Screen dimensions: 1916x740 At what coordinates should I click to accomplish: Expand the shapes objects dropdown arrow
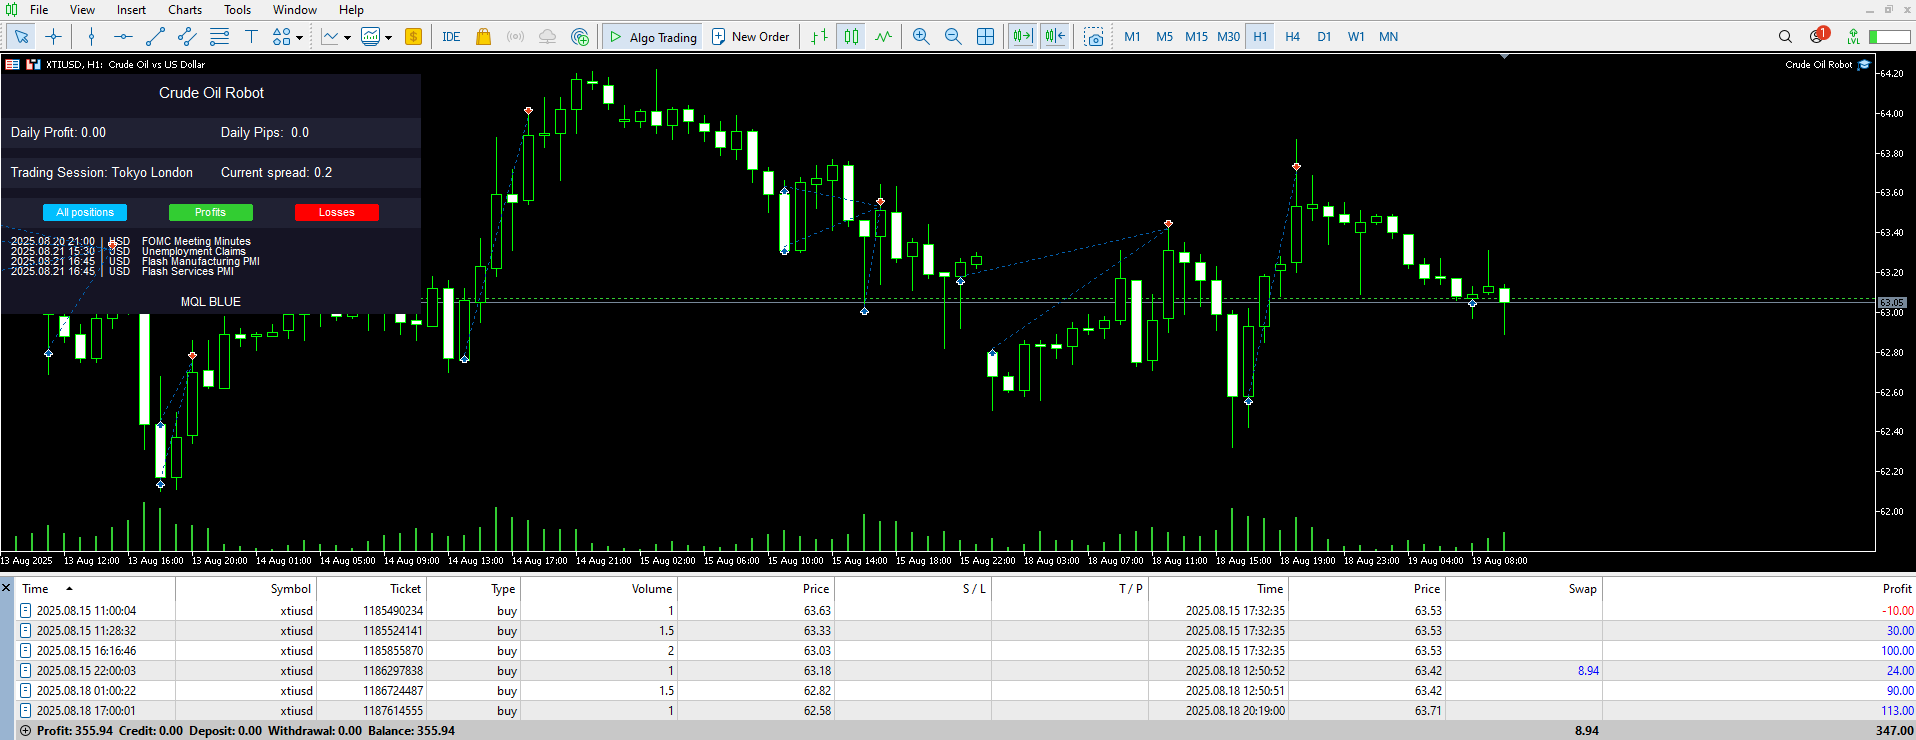299,38
